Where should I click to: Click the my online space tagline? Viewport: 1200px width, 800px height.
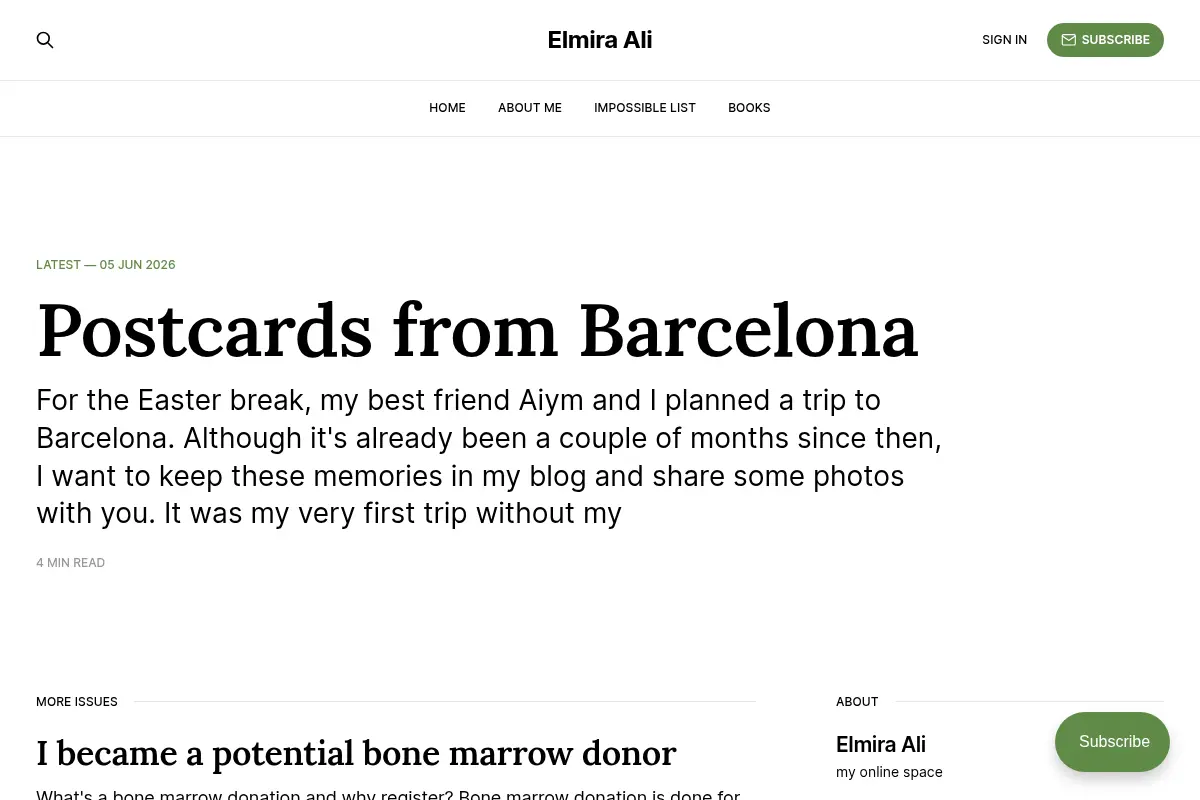click(889, 772)
